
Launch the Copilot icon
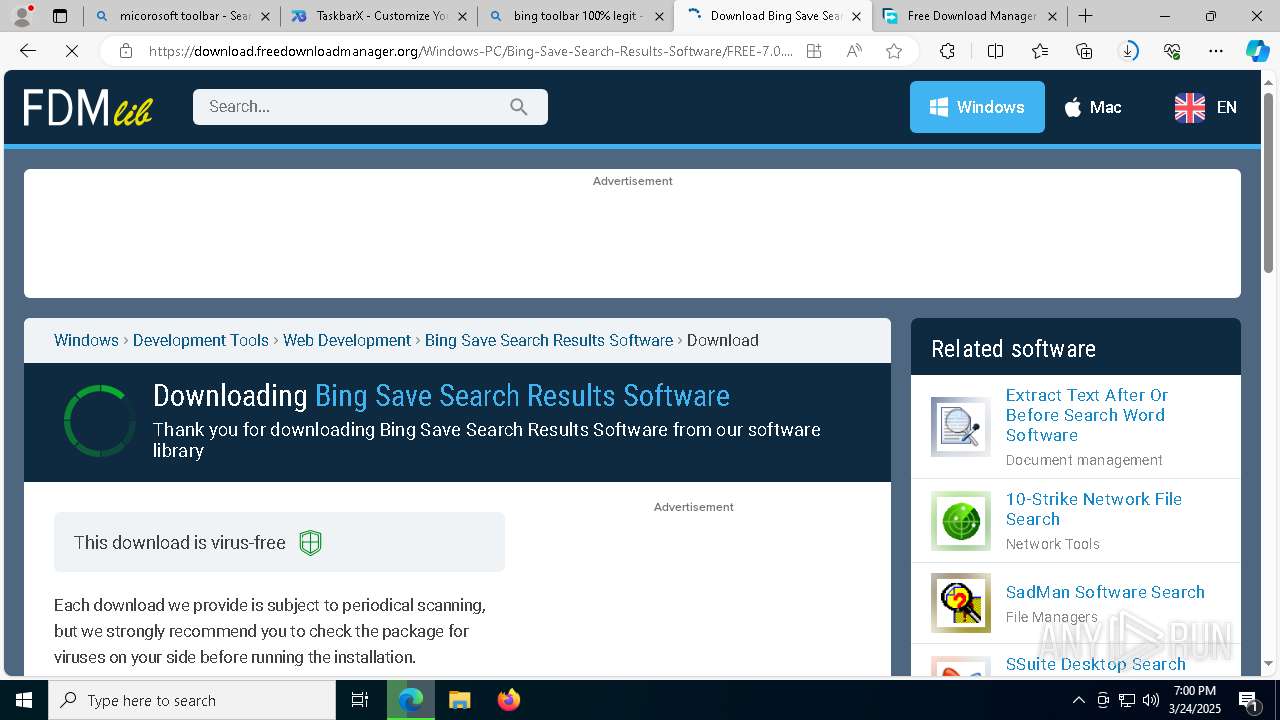[x=1257, y=51]
